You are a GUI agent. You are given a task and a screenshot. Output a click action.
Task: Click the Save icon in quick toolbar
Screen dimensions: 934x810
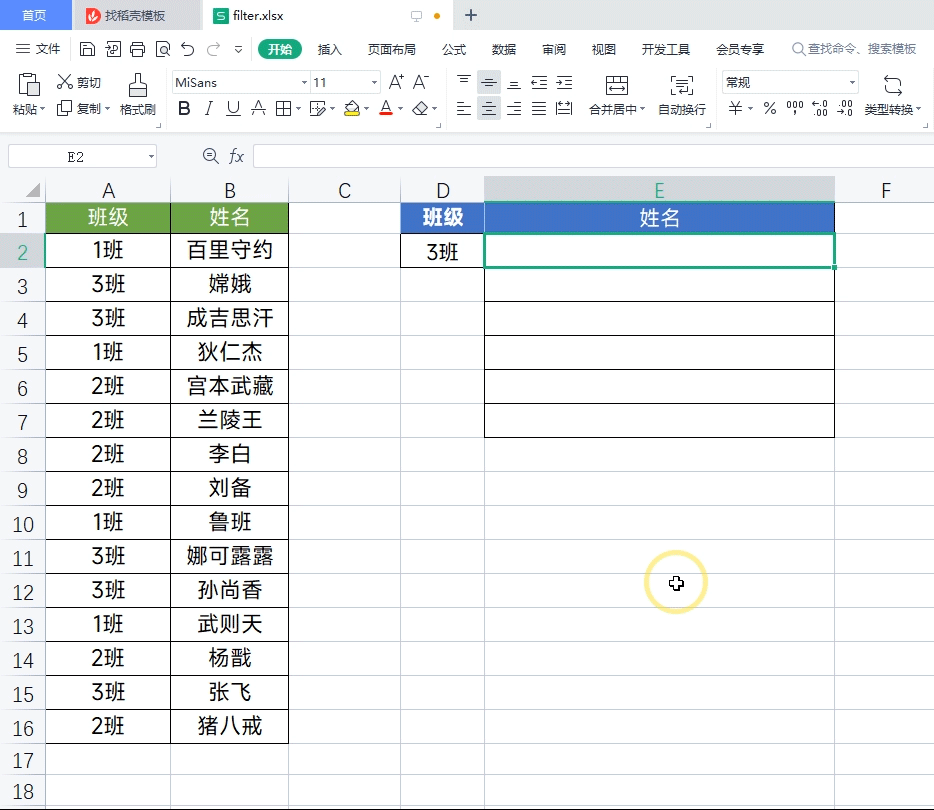(87, 49)
